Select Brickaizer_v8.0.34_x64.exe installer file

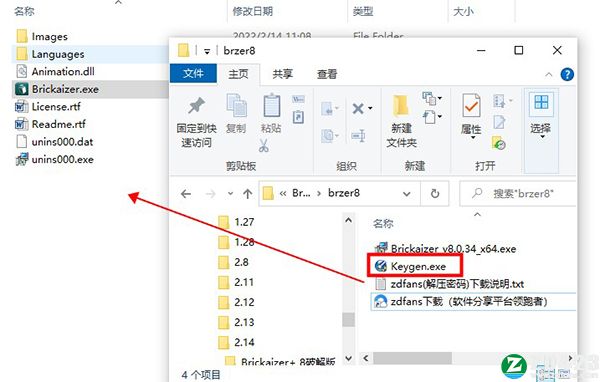pyautogui.click(x=446, y=249)
